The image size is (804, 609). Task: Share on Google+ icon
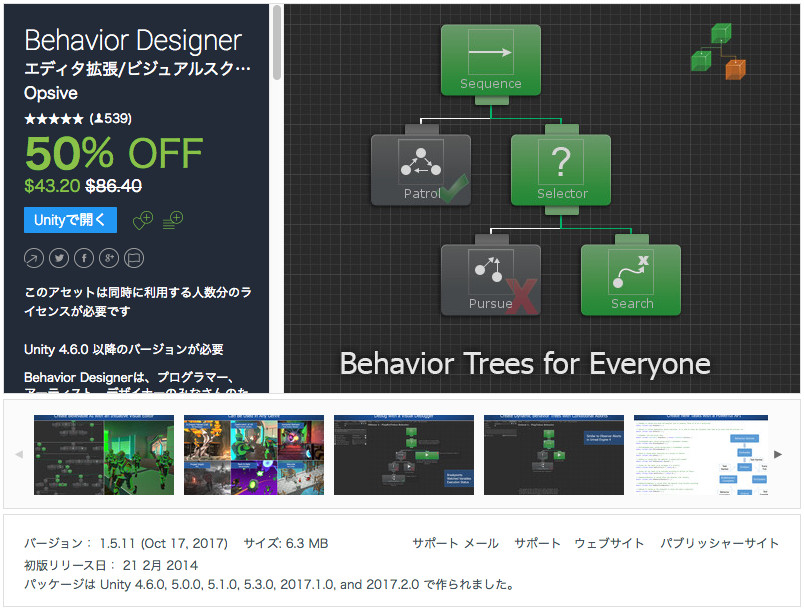click(x=109, y=258)
